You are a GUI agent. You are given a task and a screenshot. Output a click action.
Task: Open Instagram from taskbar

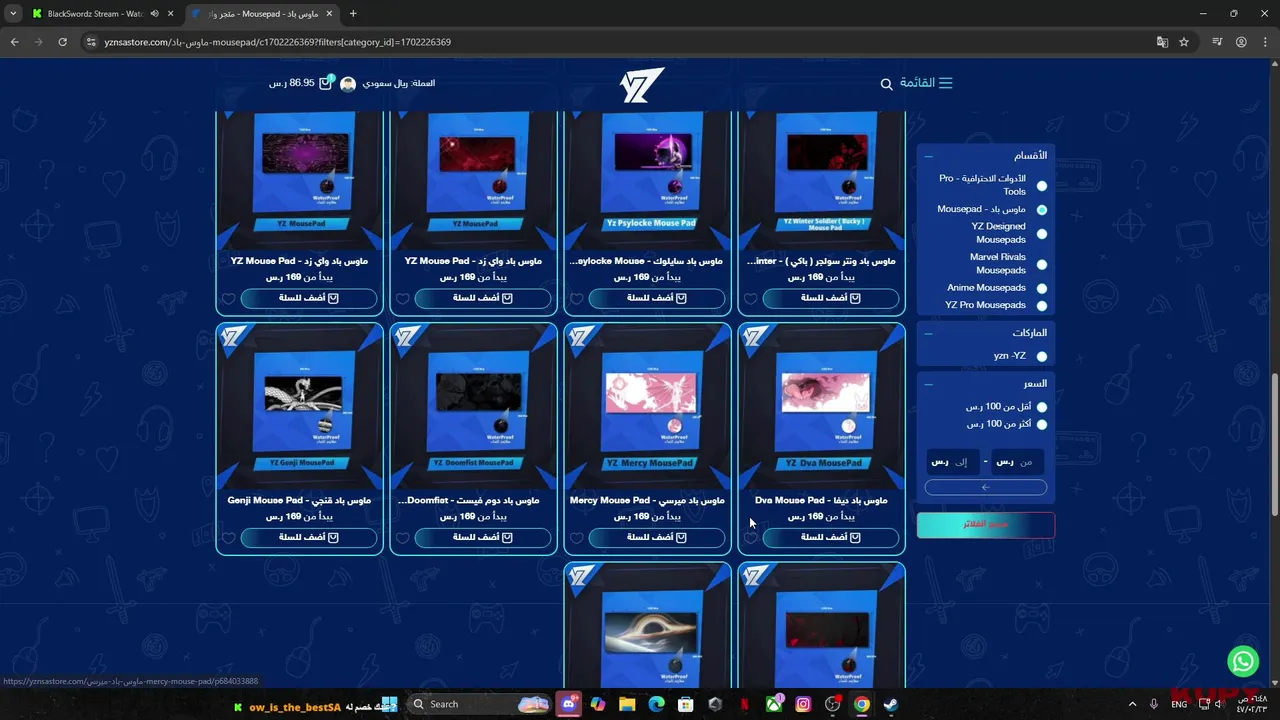[x=803, y=704]
